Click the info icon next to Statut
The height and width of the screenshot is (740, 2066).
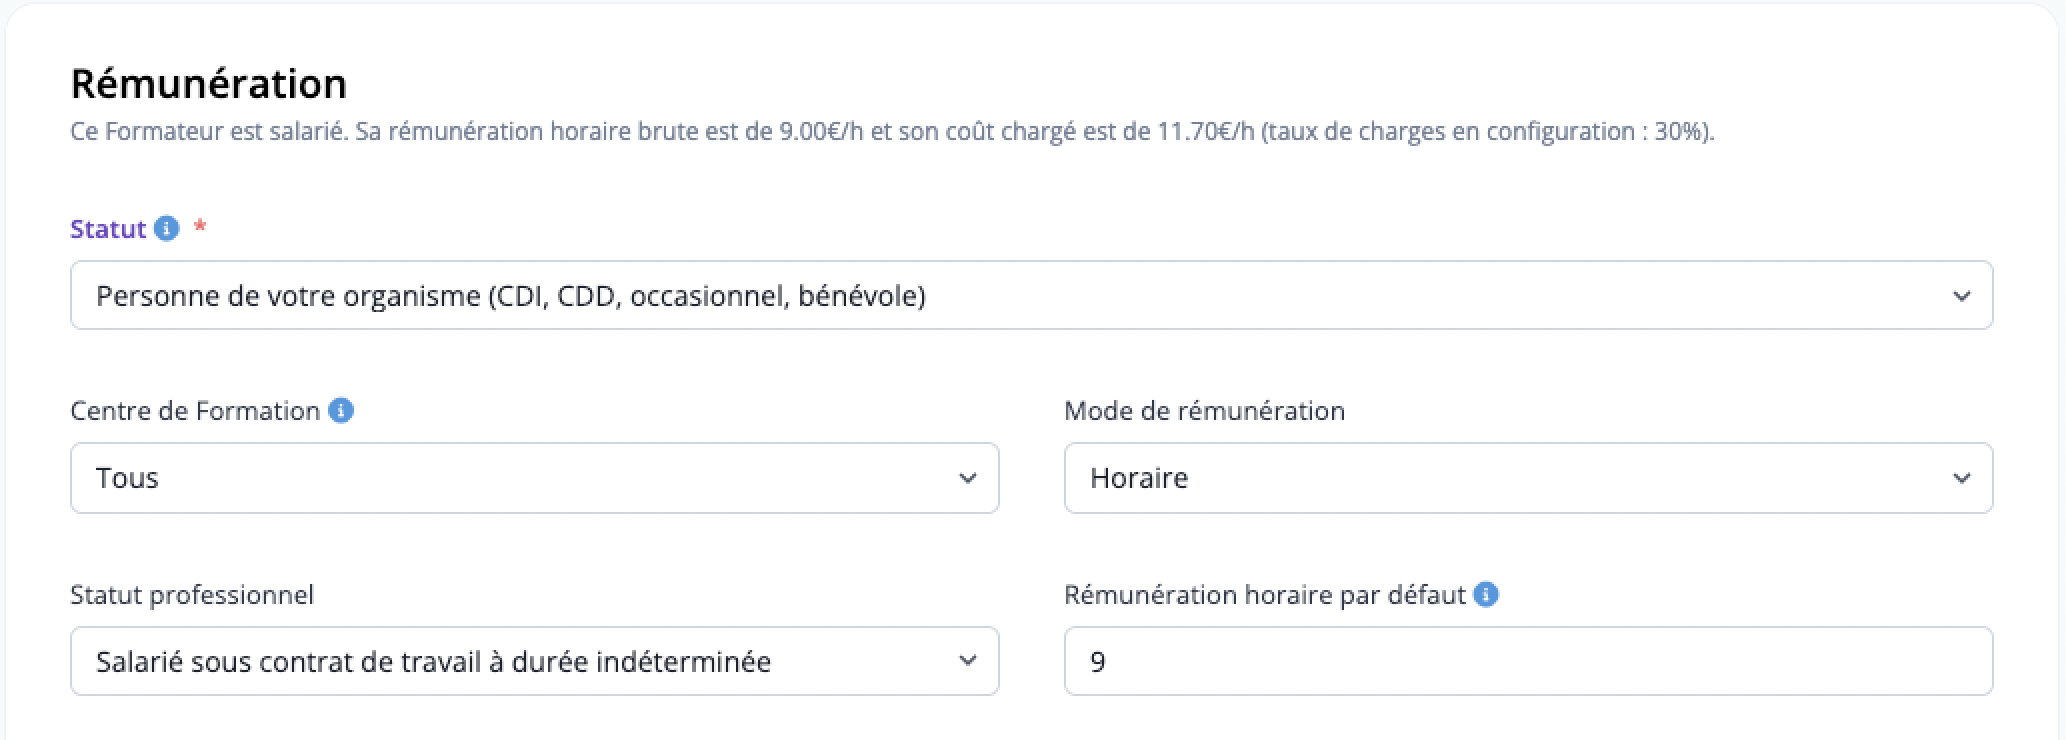point(167,229)
